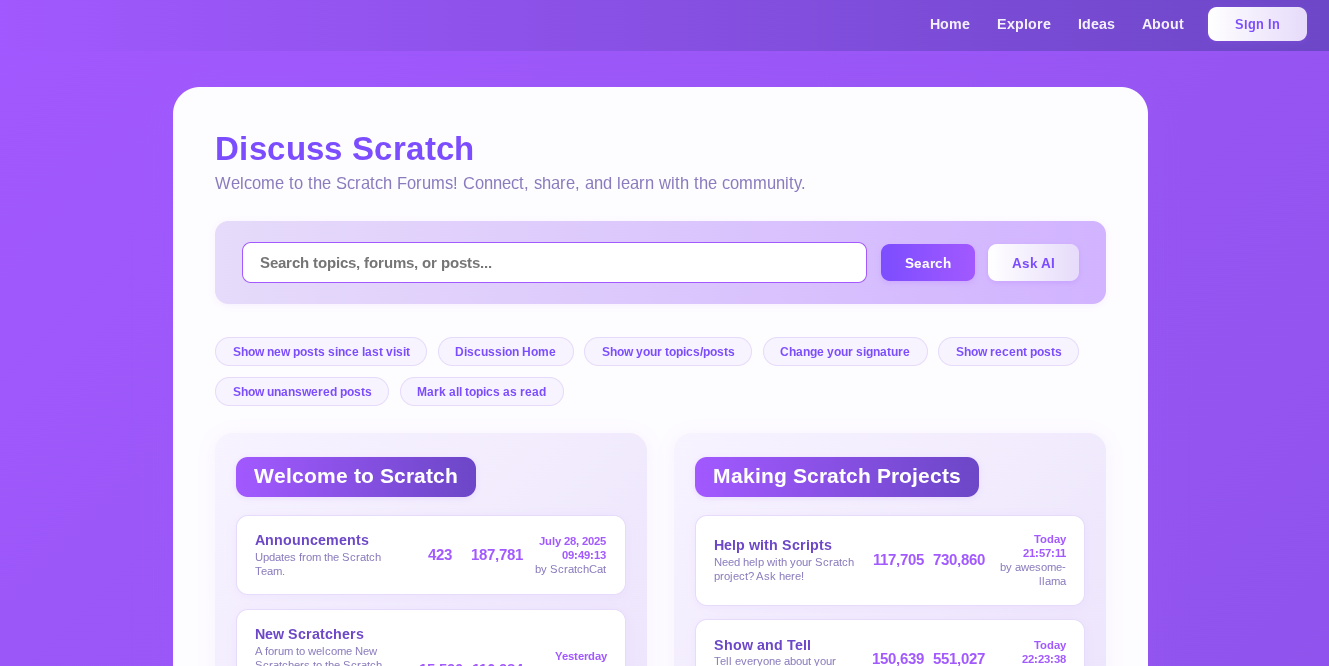Viewport: 1329px width, 666px height.
Task: Open the Home navigation link
Action: 949,24
